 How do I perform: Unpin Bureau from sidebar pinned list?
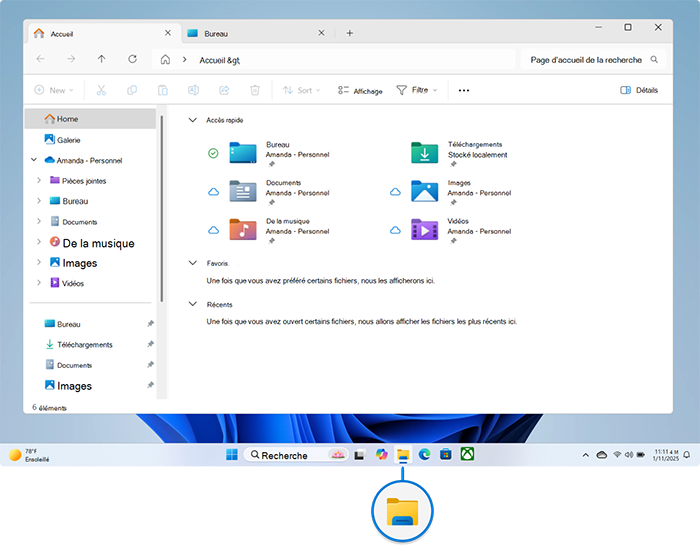150,324
